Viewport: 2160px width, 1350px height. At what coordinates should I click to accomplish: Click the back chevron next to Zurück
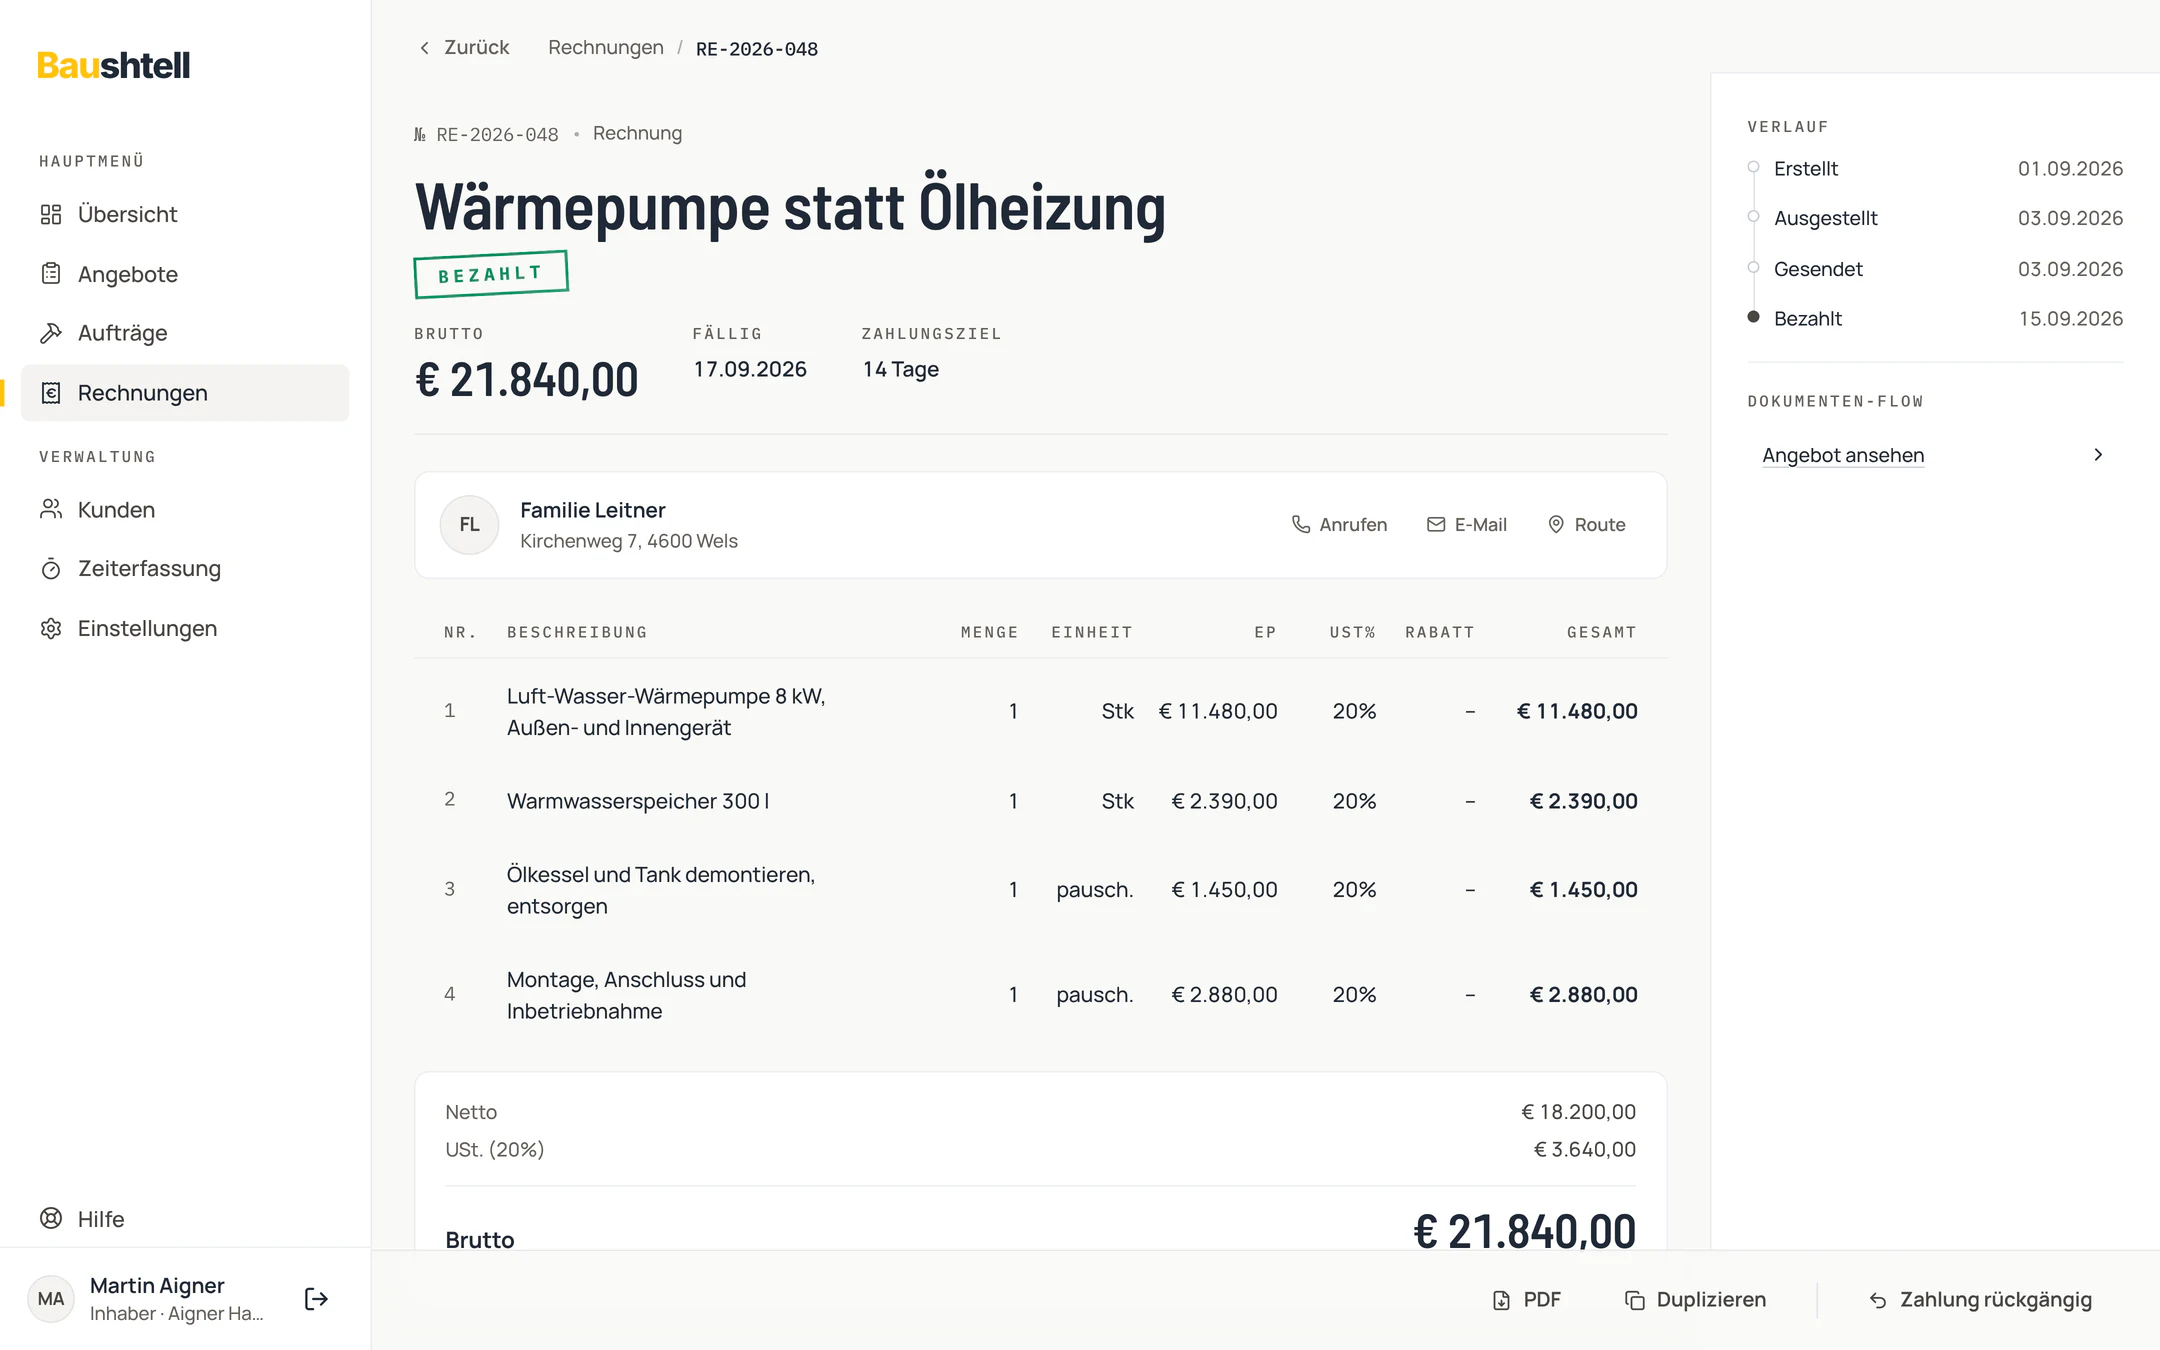(x=425, y=48)
